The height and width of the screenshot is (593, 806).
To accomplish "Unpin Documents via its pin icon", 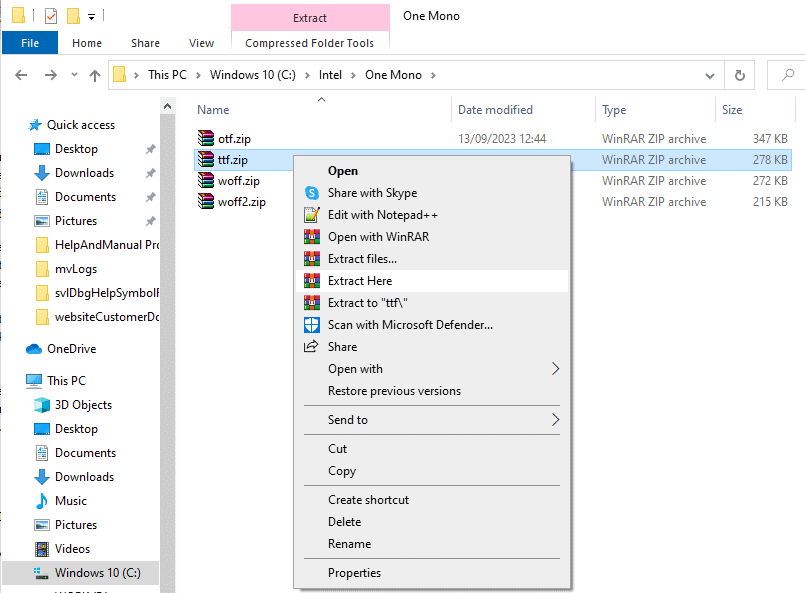I will click(x=150, y=197).
